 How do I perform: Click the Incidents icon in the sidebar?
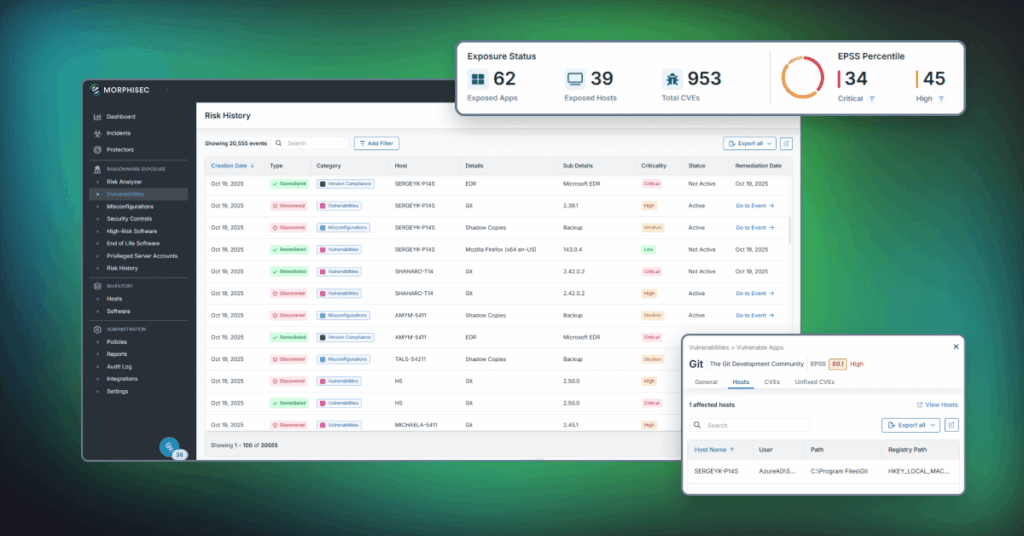pyautogui.click(x=97, y=133)
